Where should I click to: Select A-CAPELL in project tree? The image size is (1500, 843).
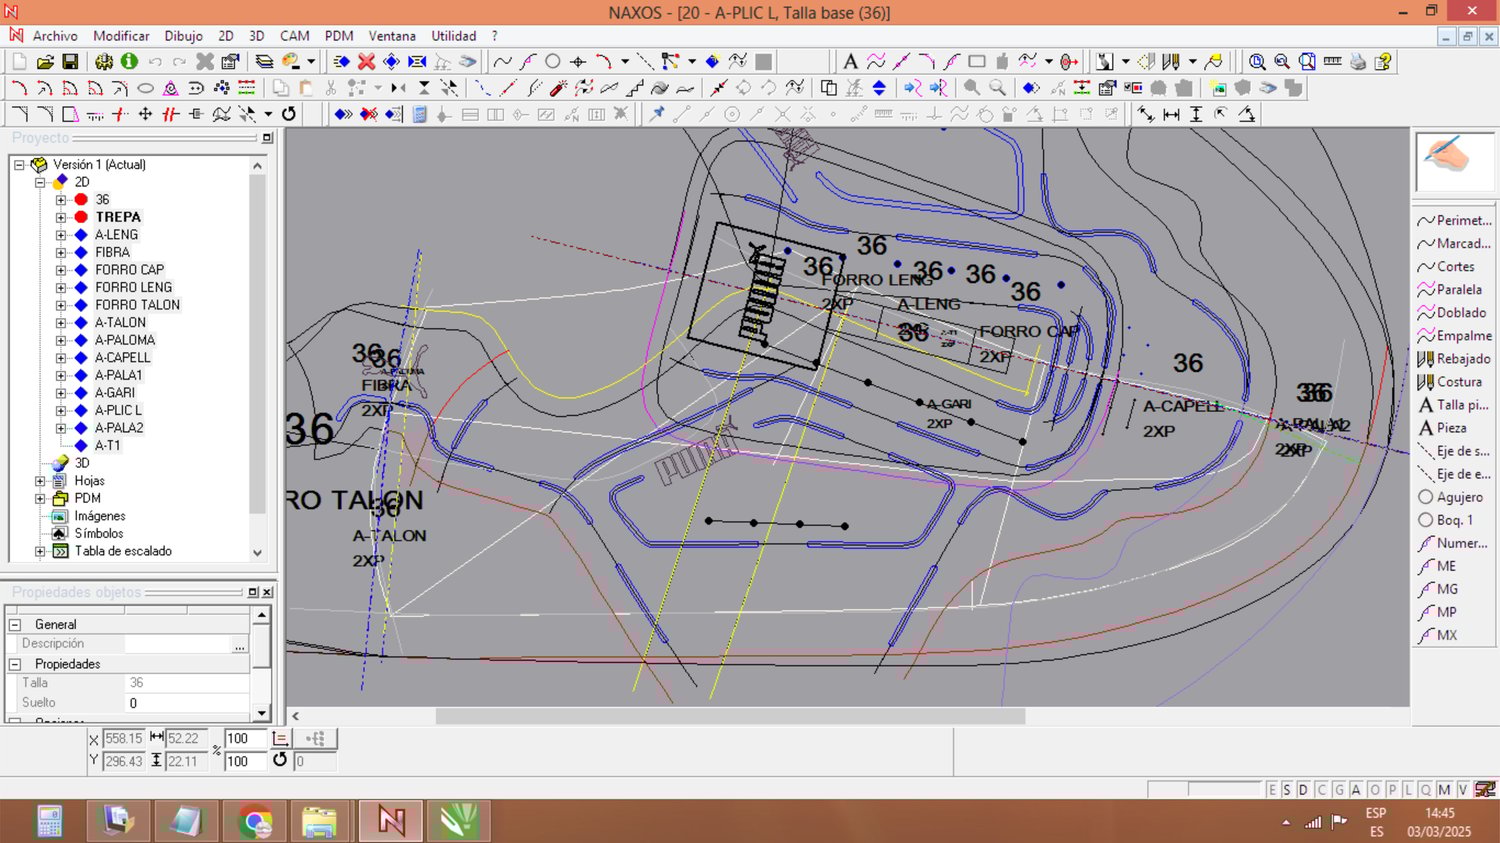click(122, 358)
